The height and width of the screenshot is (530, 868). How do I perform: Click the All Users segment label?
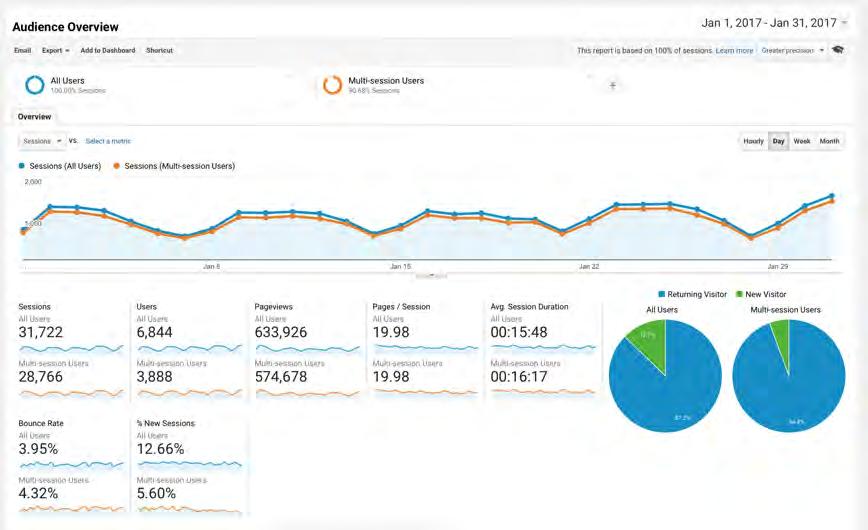point(68,80)
